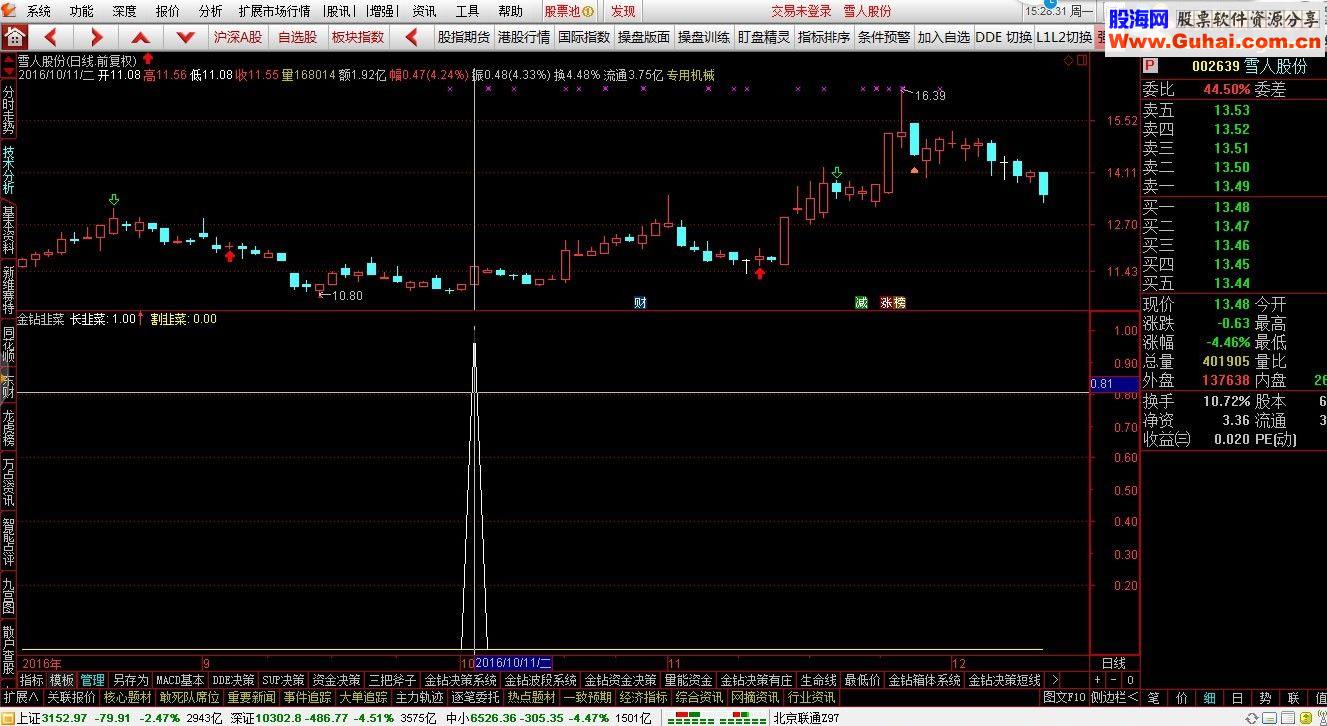1327x726 pixels.
Task: Select the 技术分析 side tab
Action: pyautogui.click(x=8, y=170)
